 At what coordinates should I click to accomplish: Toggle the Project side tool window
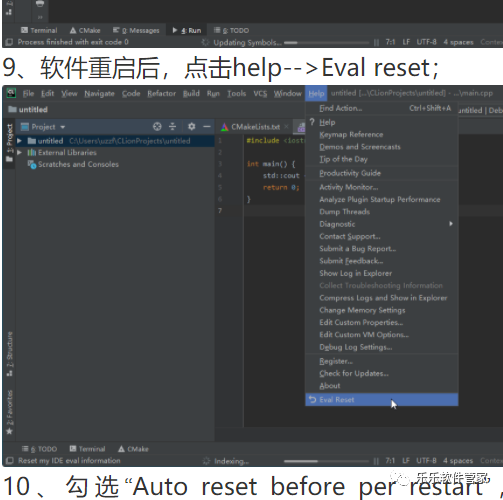[x=9, y=143]
